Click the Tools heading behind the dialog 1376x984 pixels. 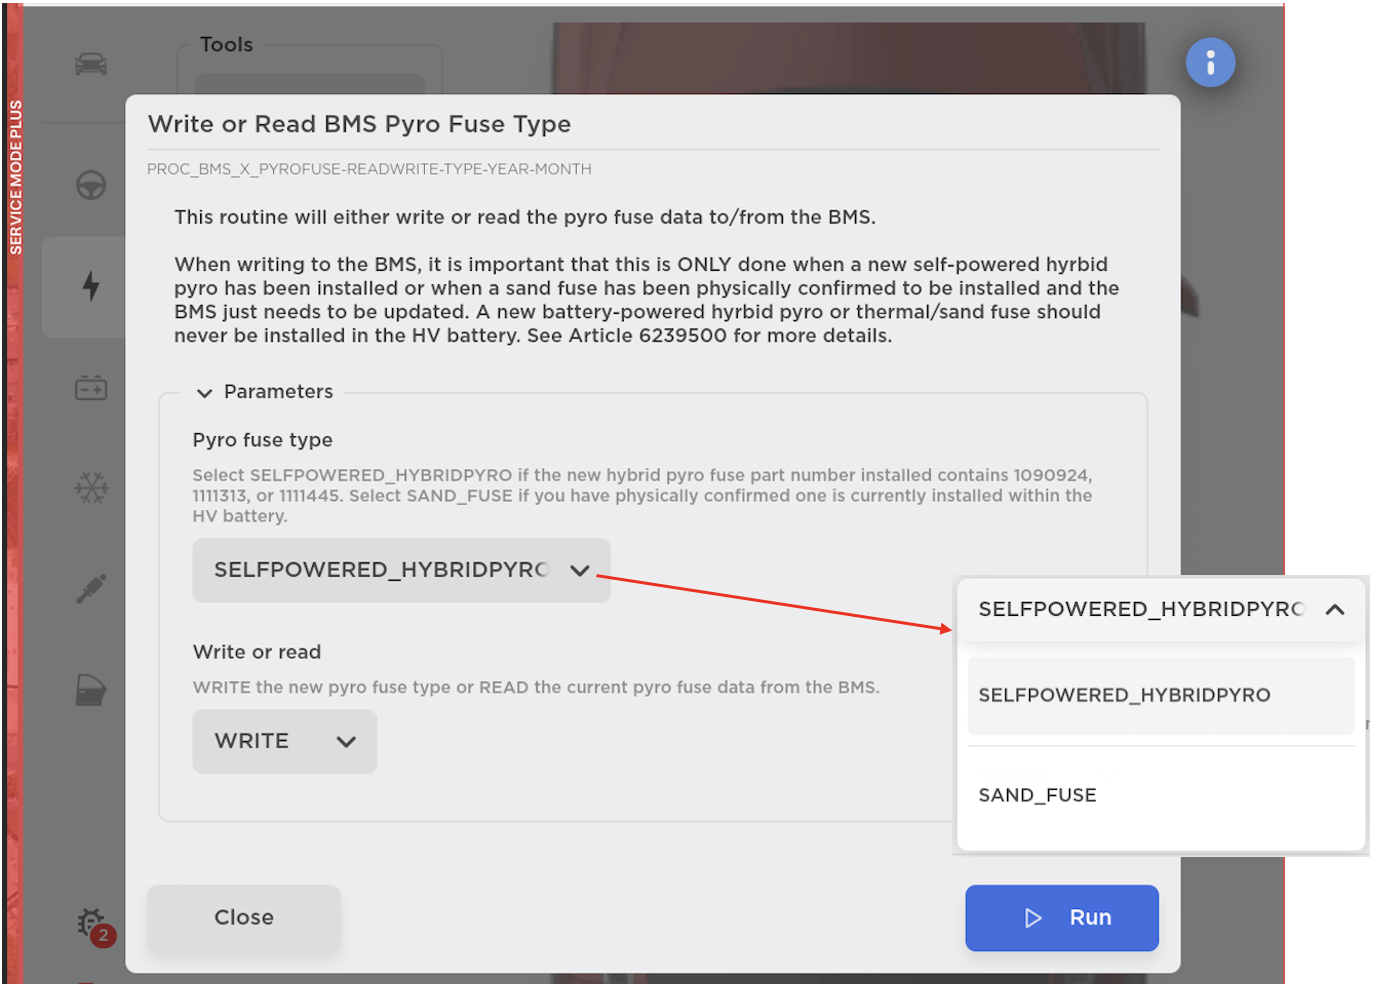[226, 45]
